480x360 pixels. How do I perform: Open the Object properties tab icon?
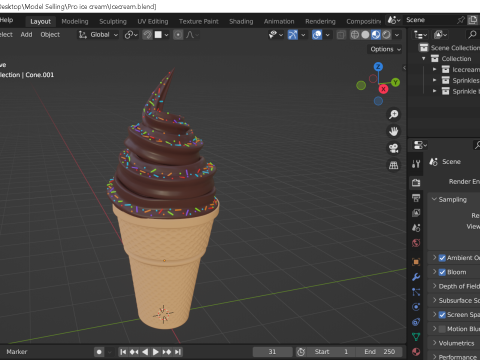pos(416,262)
